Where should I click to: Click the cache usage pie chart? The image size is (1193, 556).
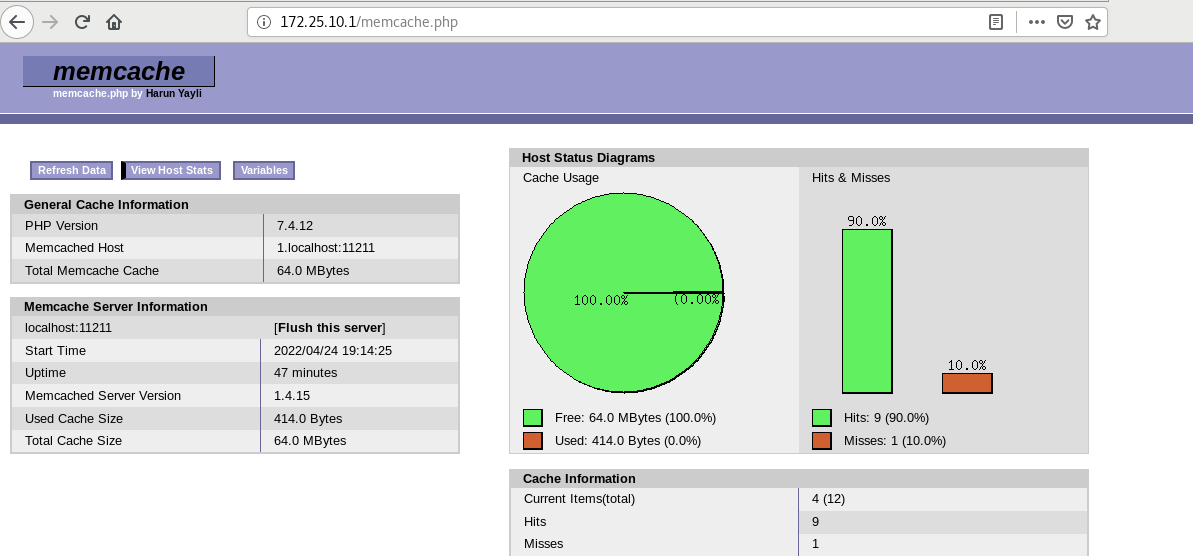624,293
